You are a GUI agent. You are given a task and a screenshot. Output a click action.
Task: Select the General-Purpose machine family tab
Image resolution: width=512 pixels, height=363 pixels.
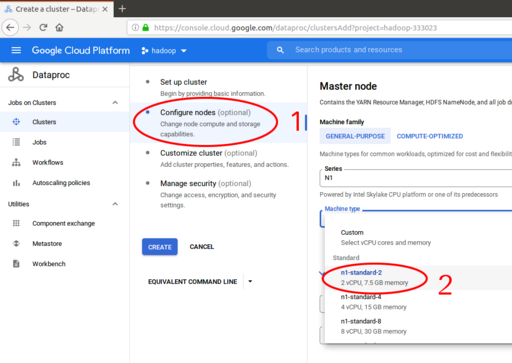[355, 136]
